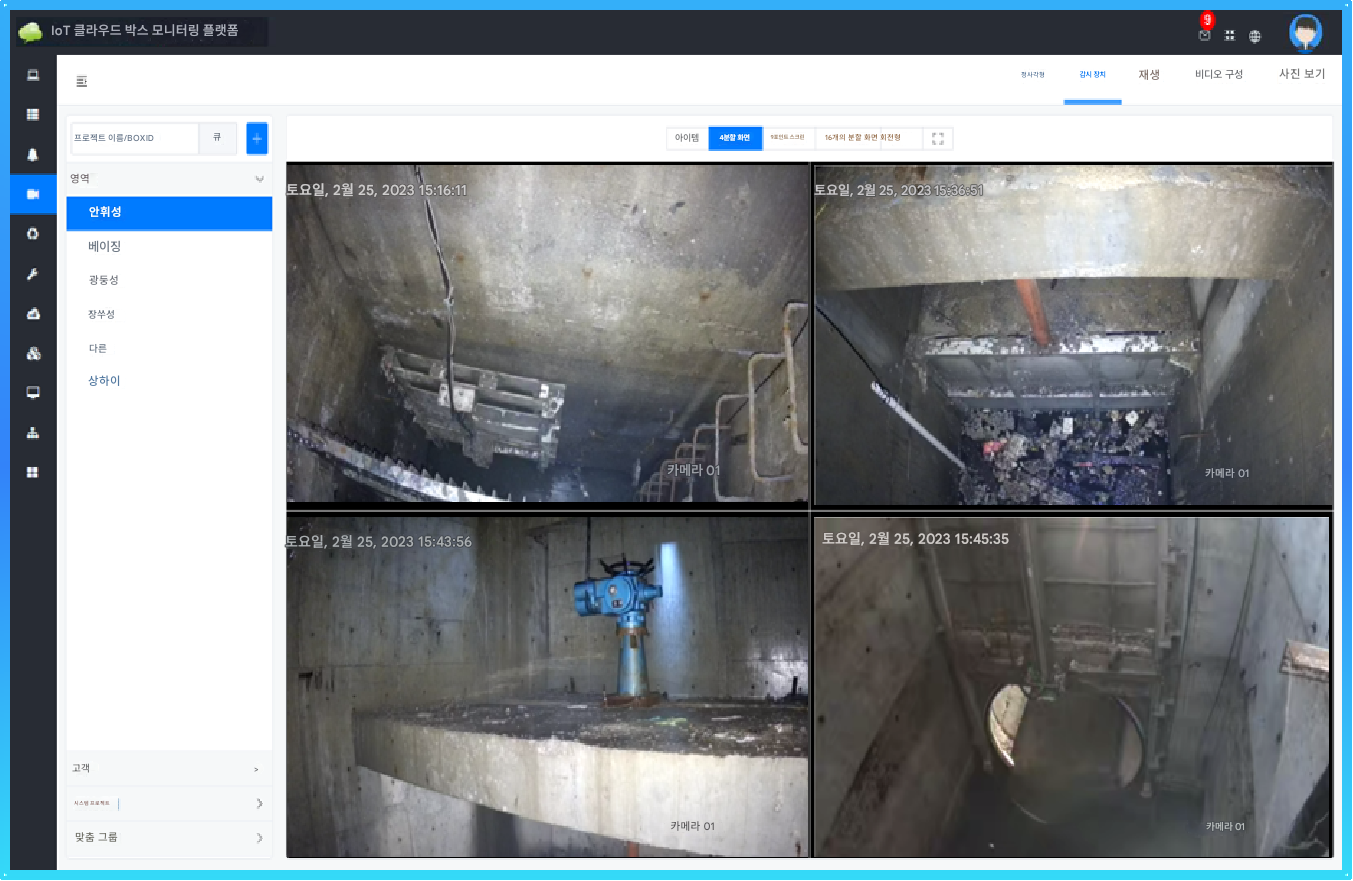The height and width of the screenshot is (881, 1353).
Task: Click the blue plus add button
Action: pos(257,138)
